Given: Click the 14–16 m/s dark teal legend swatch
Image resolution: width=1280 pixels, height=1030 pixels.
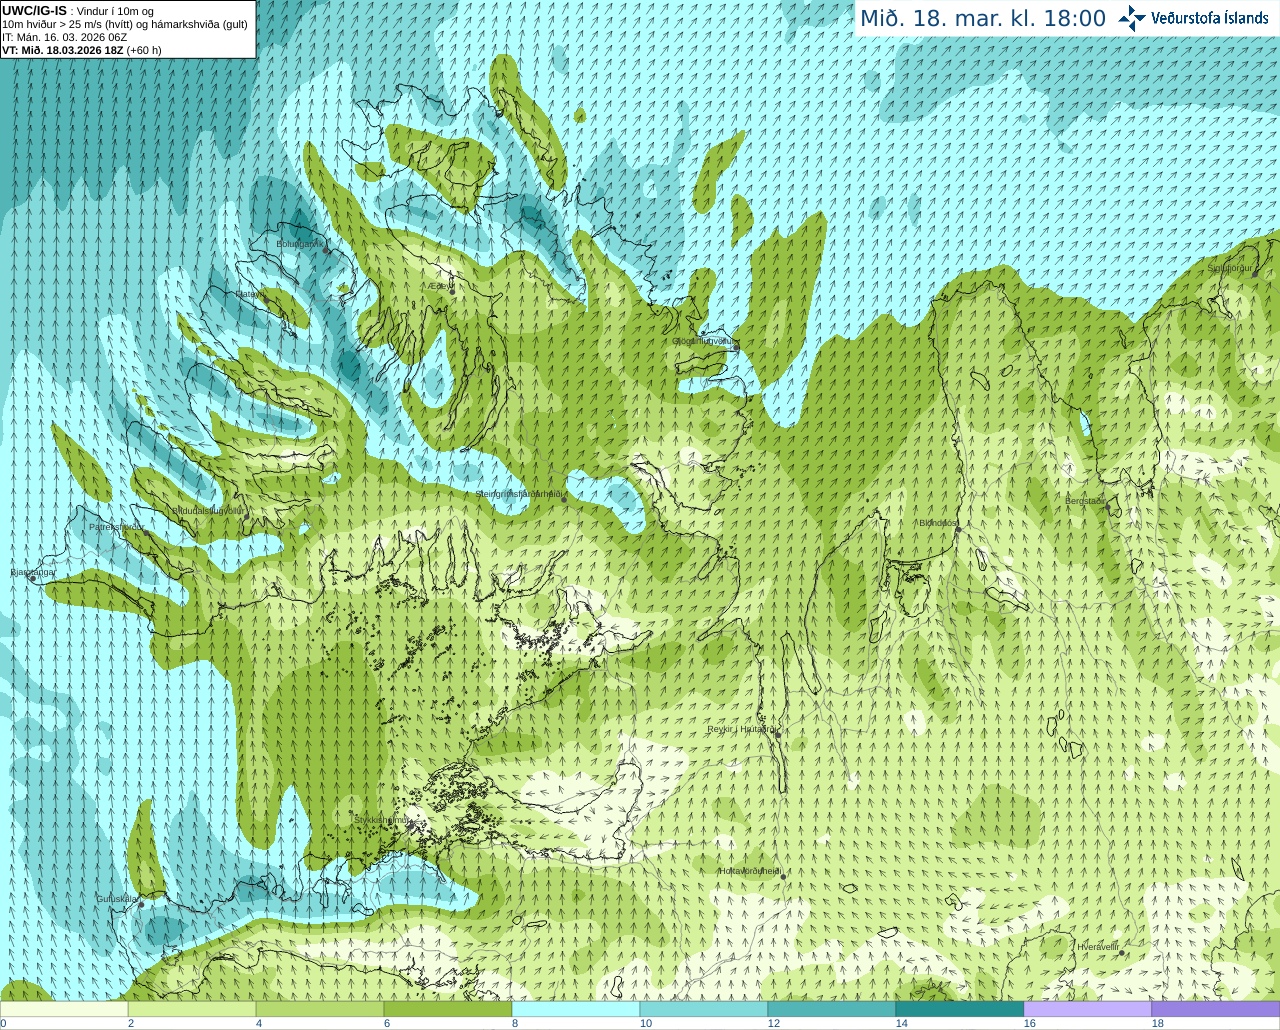Looking at the screenshot, I should [x=960, y=1009].
